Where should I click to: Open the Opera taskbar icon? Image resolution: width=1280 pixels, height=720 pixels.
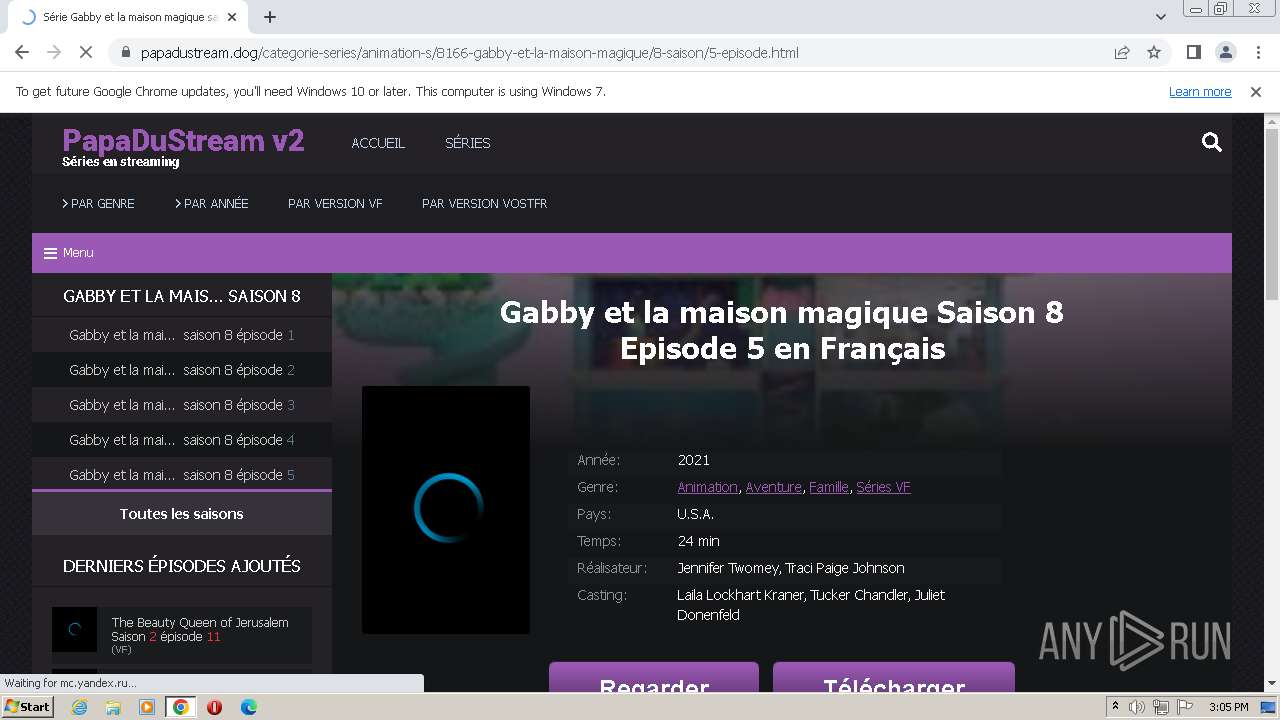point(214,707)
